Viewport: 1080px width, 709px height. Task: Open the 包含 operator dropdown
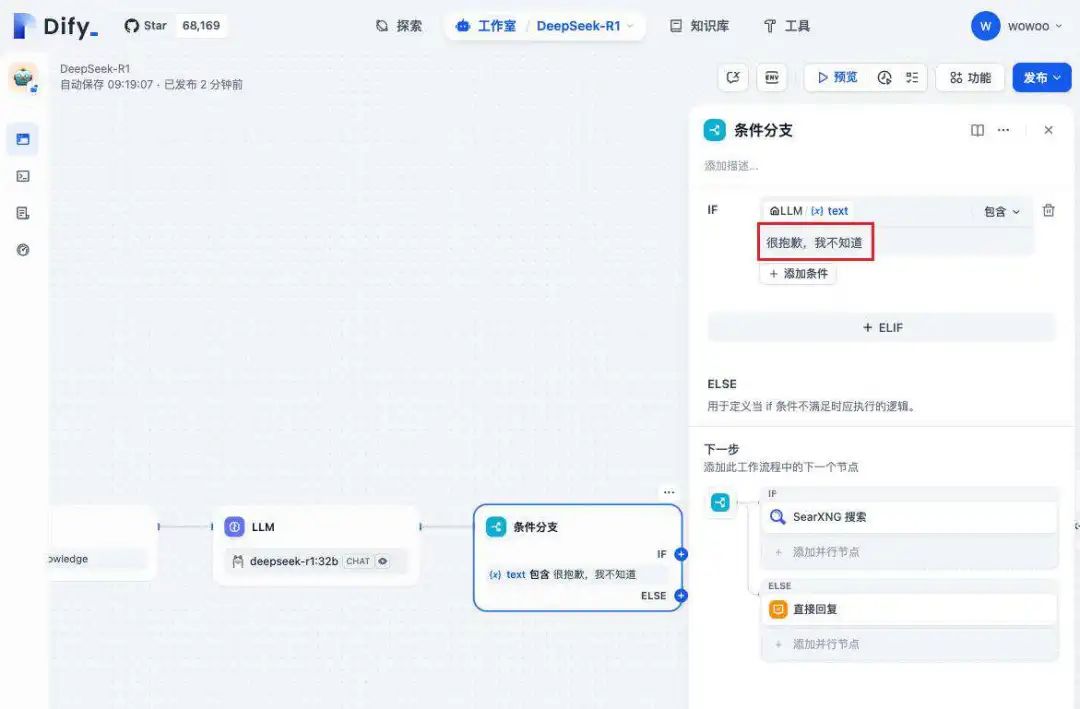coord(1001,212)
